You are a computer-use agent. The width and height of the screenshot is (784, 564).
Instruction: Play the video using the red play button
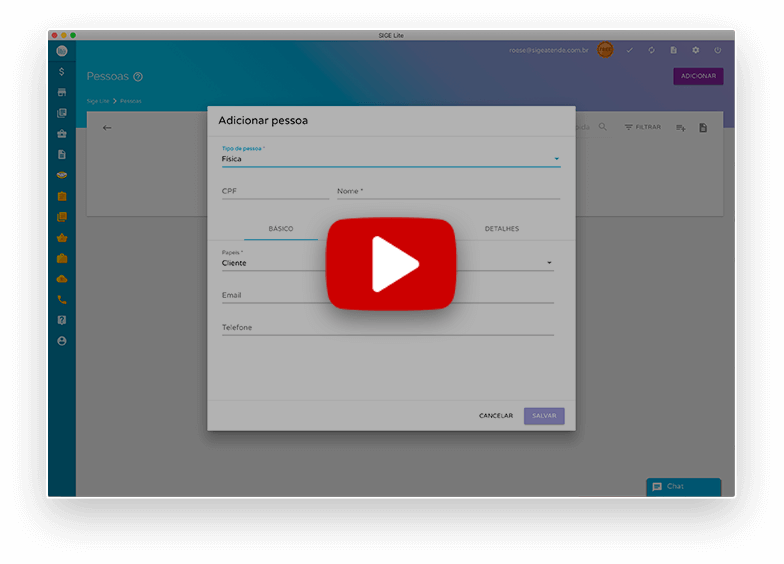pos(390,264)
